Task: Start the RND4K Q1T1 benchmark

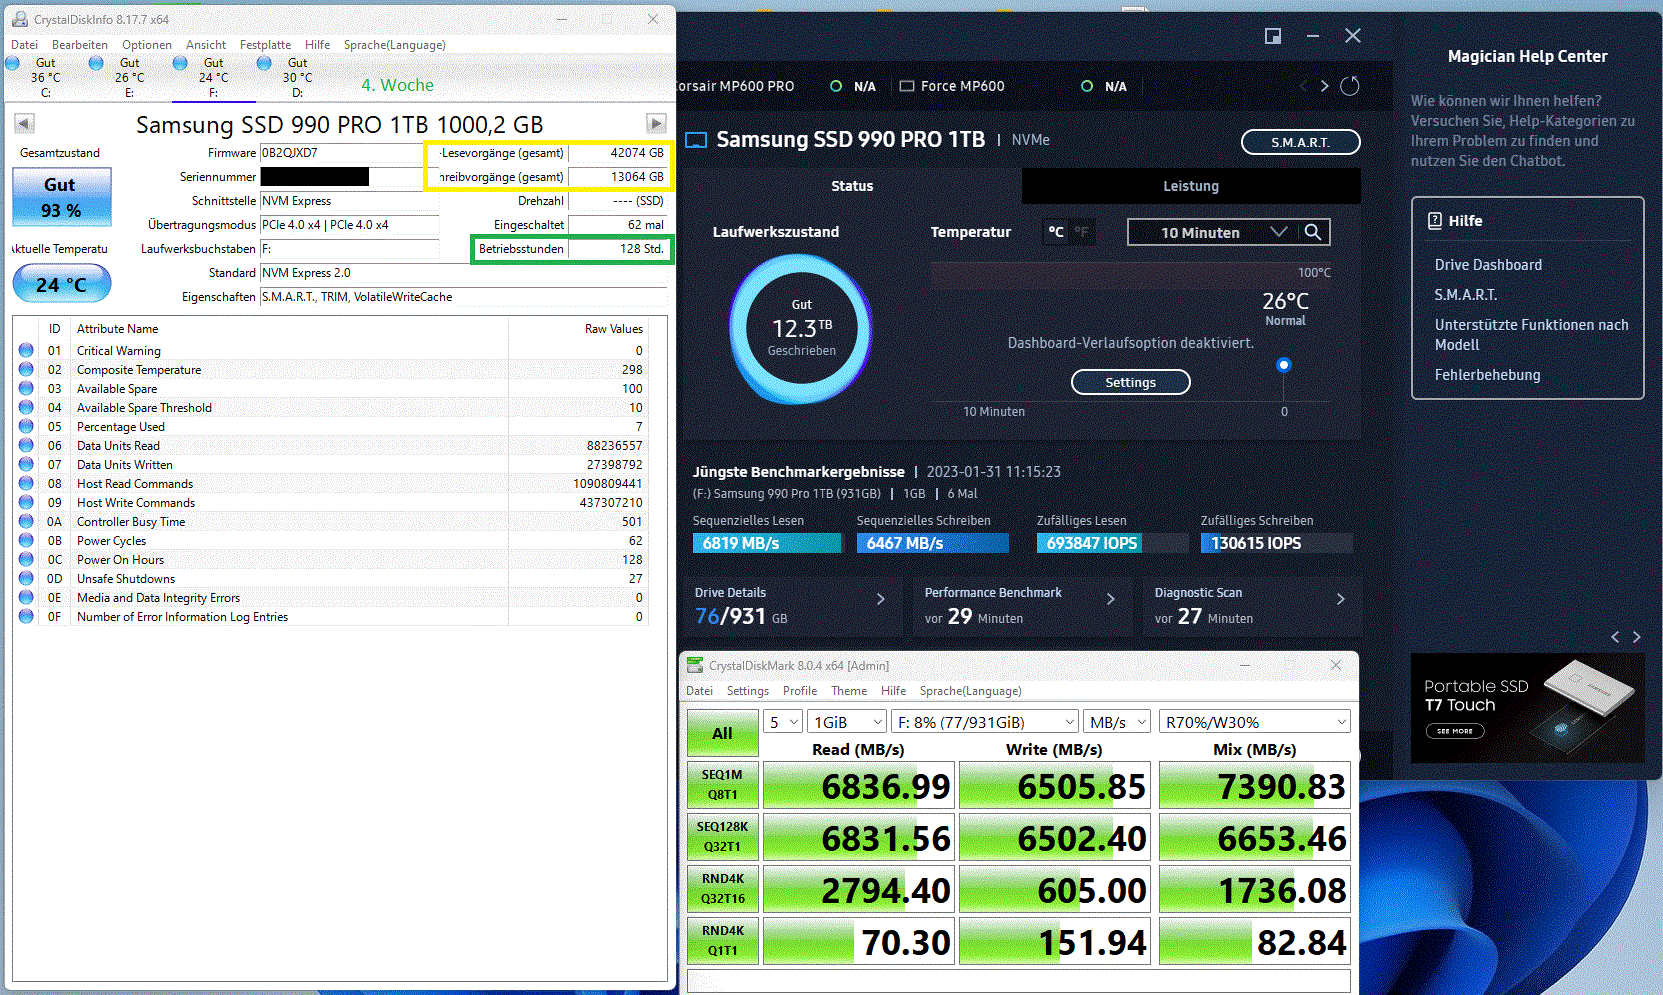Action: coord(722,941)
